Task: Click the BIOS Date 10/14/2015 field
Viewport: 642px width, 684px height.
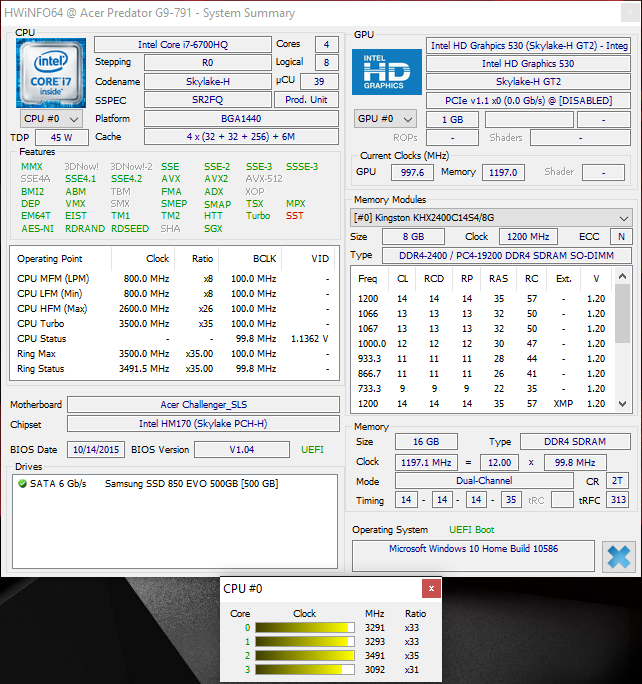Action: pos(96,450)
